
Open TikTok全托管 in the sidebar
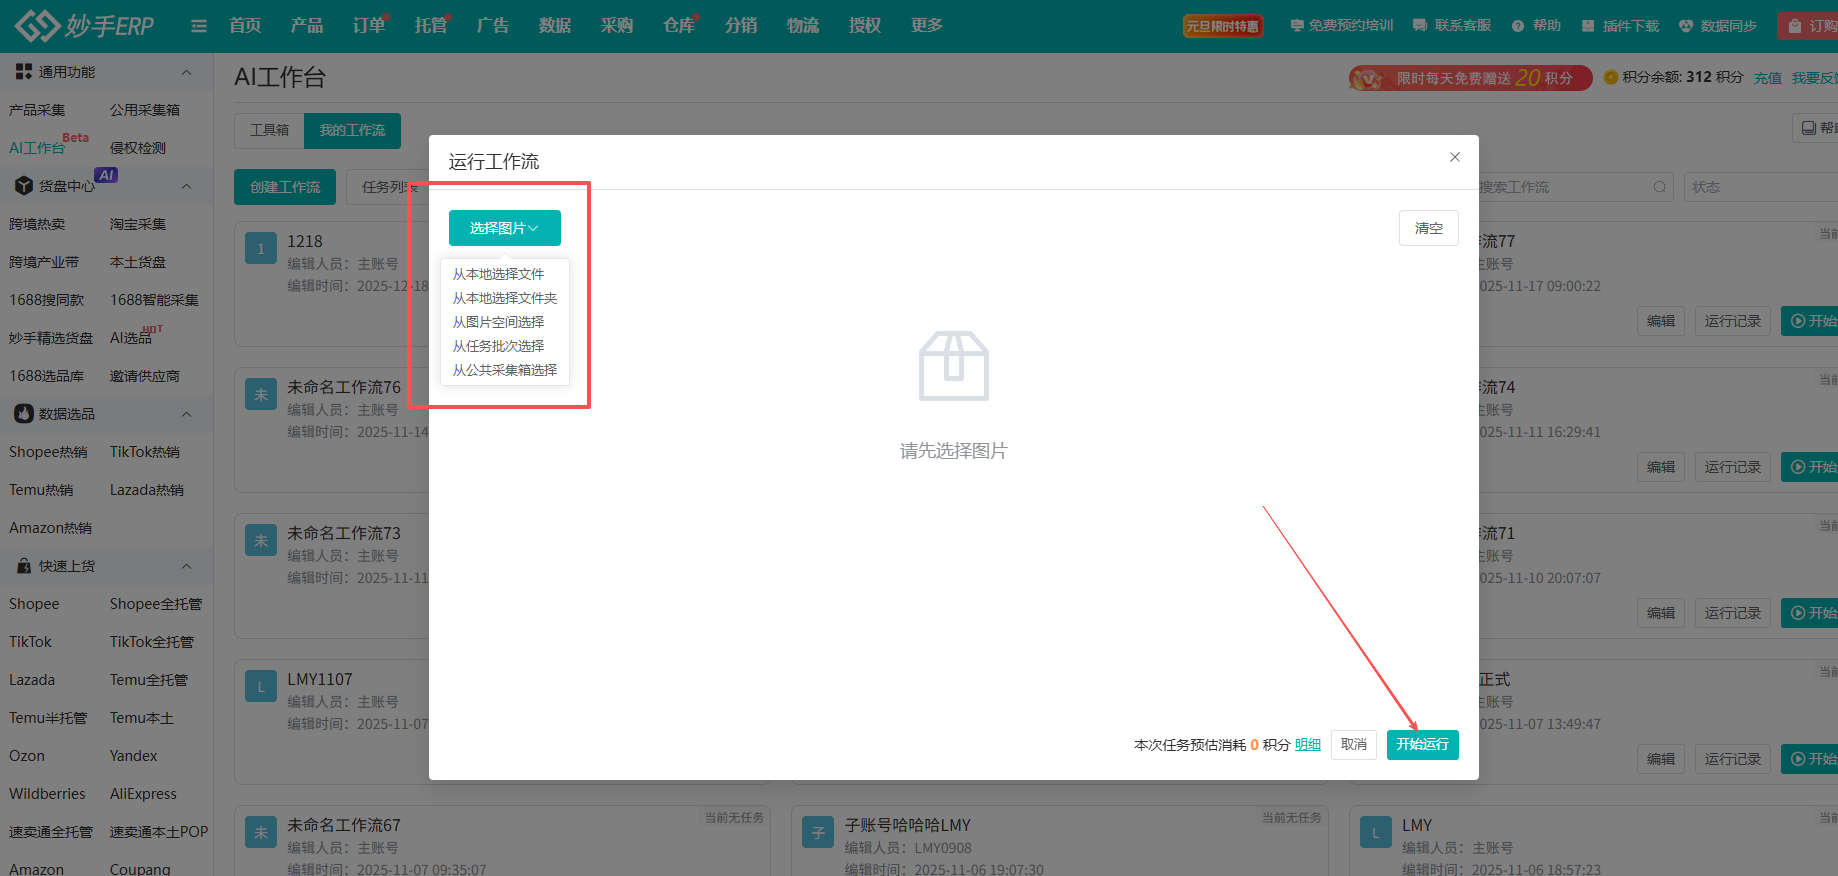pos(152,642)
